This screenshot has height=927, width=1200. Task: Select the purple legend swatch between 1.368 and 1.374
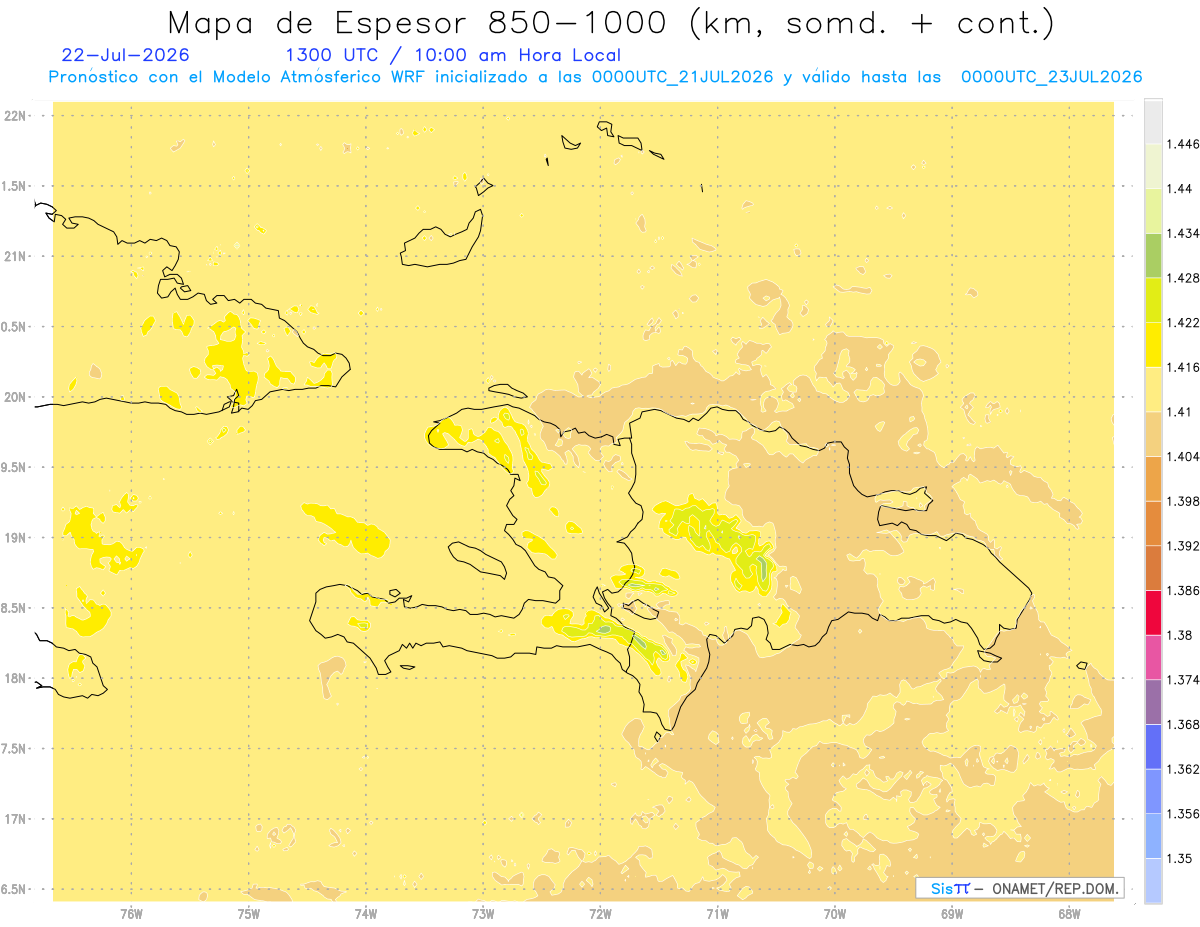click(1153, 702)
